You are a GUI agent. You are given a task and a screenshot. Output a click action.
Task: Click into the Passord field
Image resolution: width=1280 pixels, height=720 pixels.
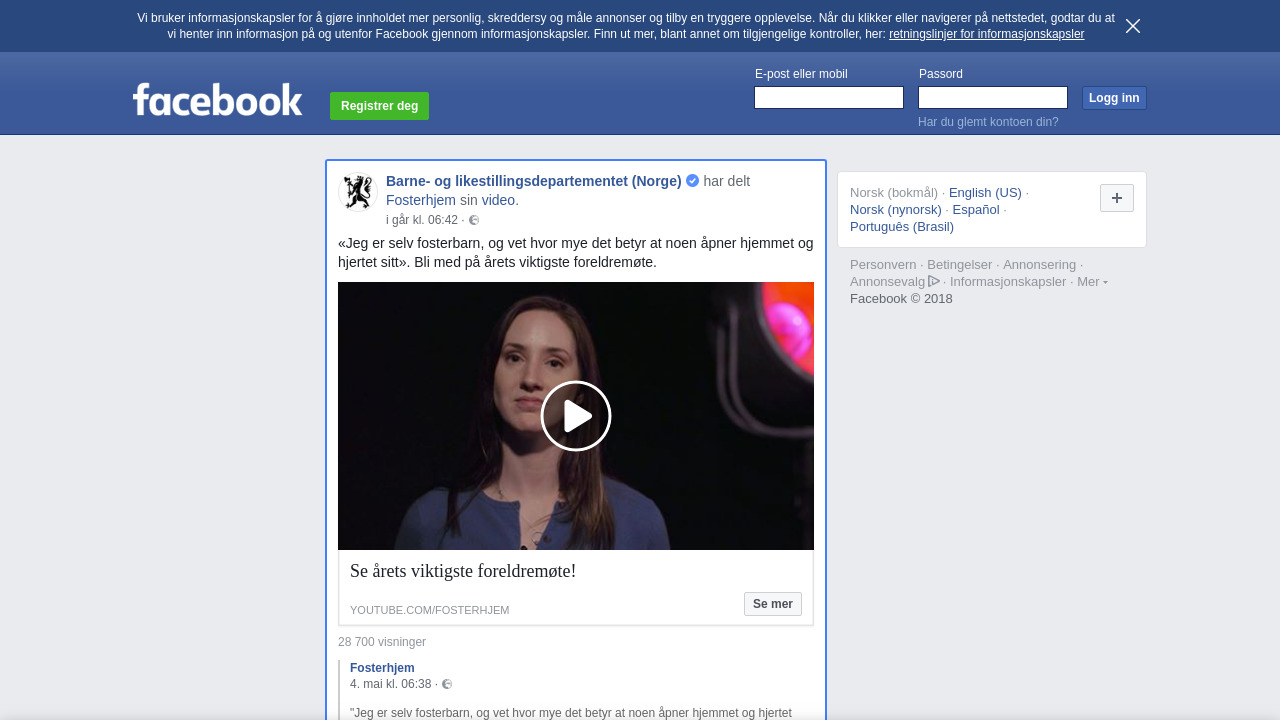click(x=992, y=97)
